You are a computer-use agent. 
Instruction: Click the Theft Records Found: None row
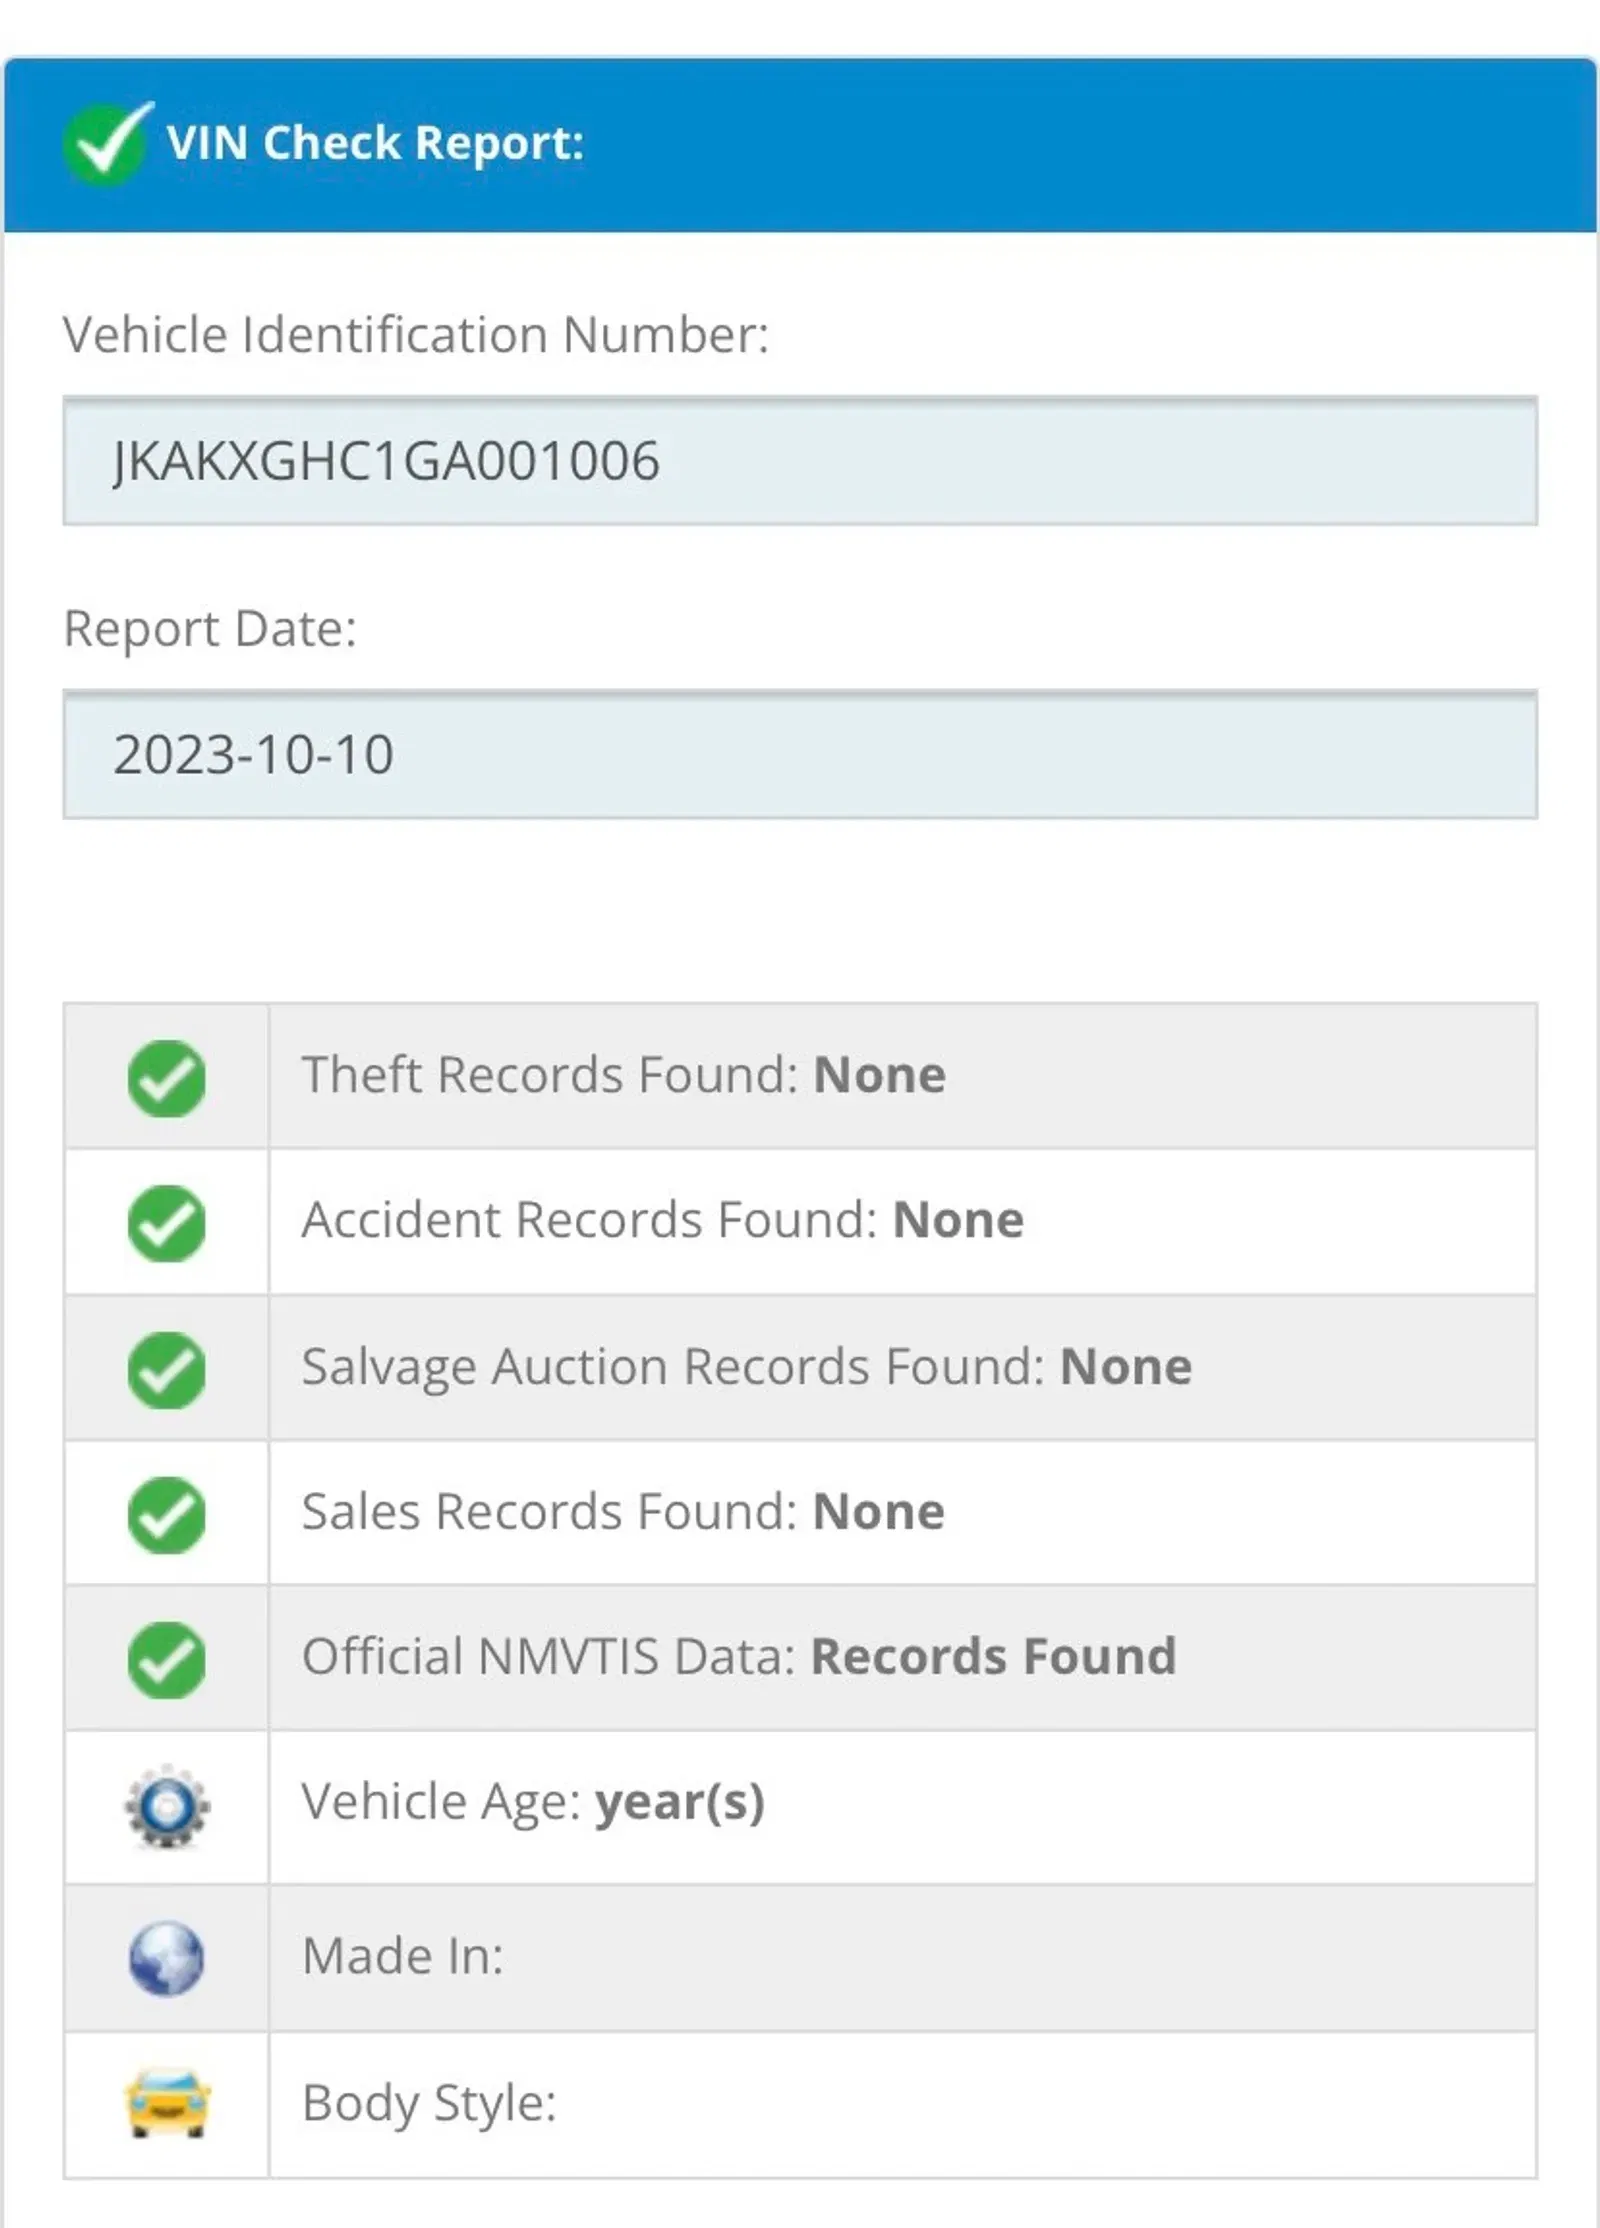(800, 1076)
